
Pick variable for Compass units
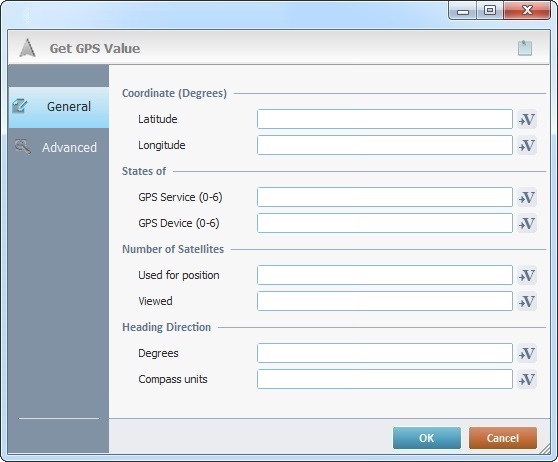[527, 379]
